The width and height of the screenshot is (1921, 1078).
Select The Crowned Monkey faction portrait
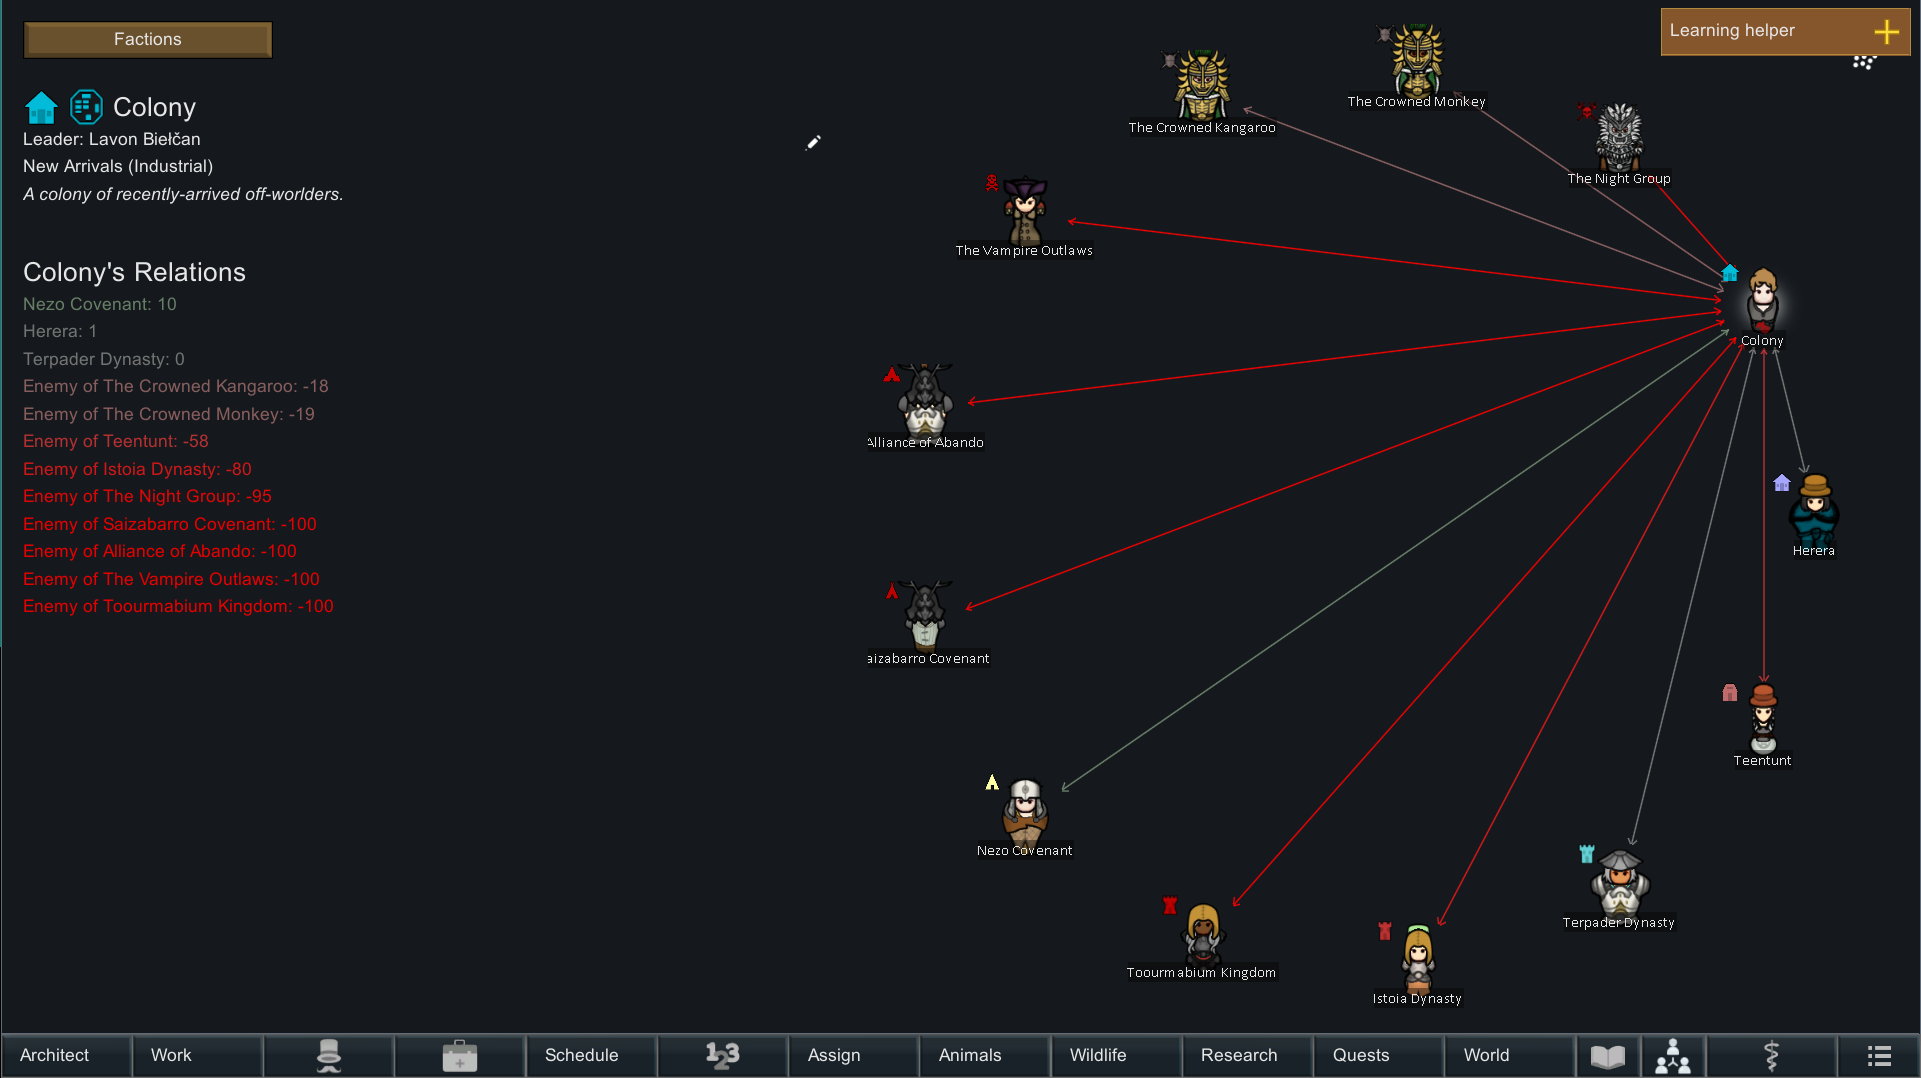1417,60
